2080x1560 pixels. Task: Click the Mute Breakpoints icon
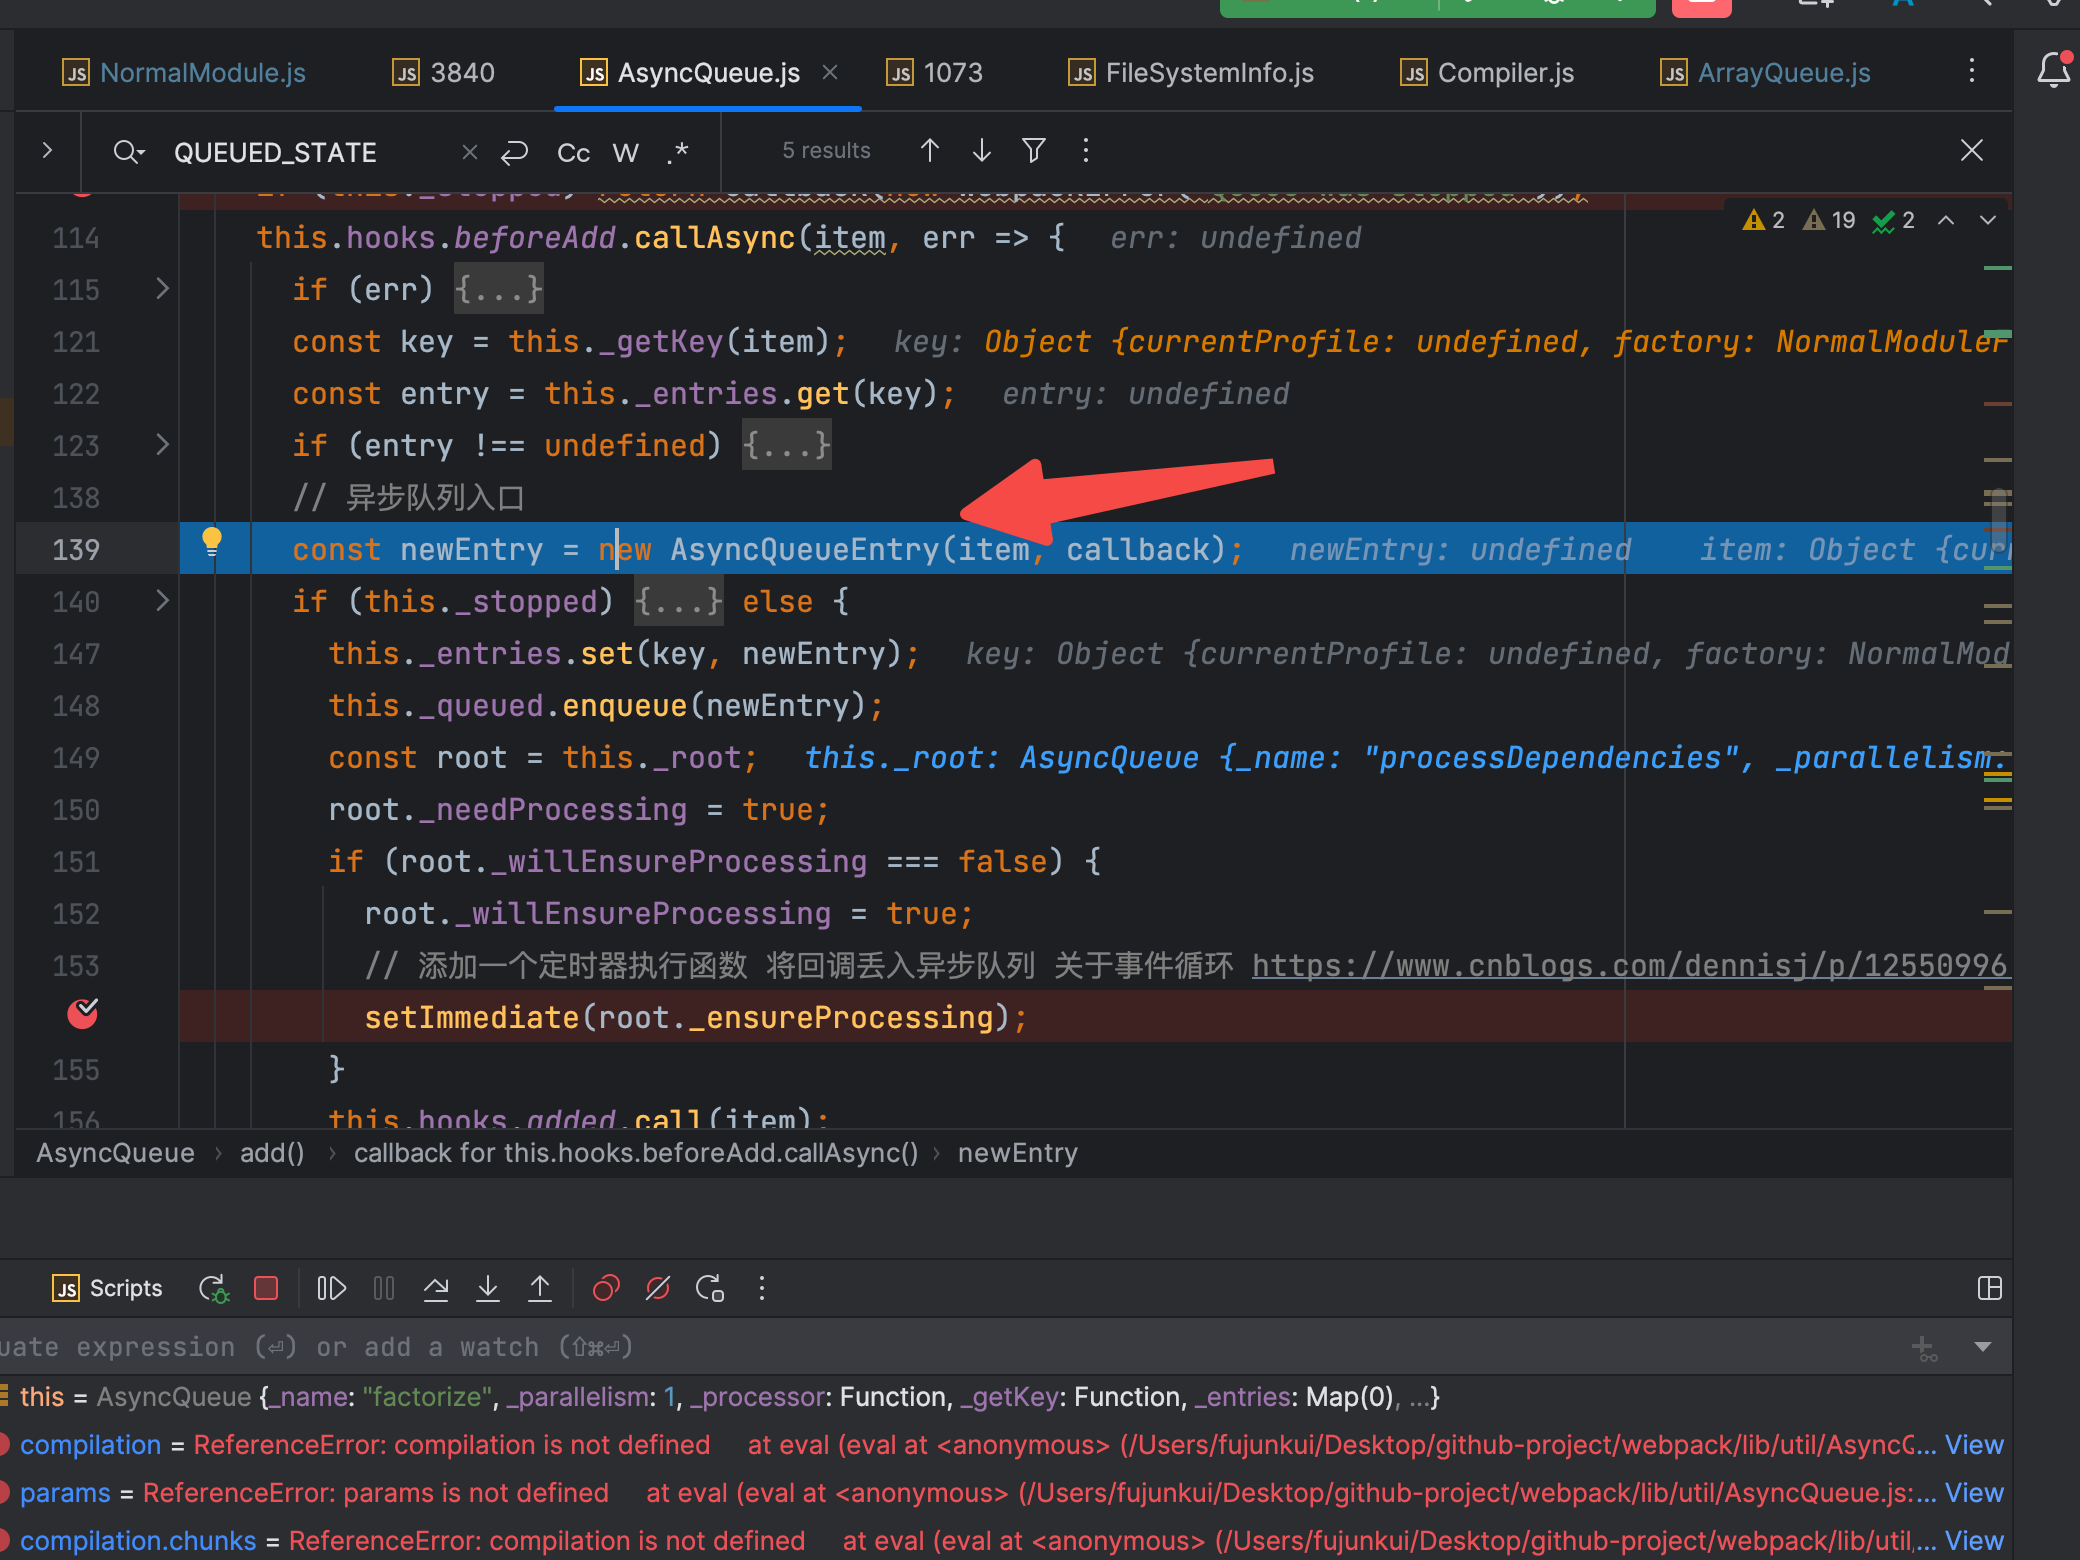pos(658,1288)
